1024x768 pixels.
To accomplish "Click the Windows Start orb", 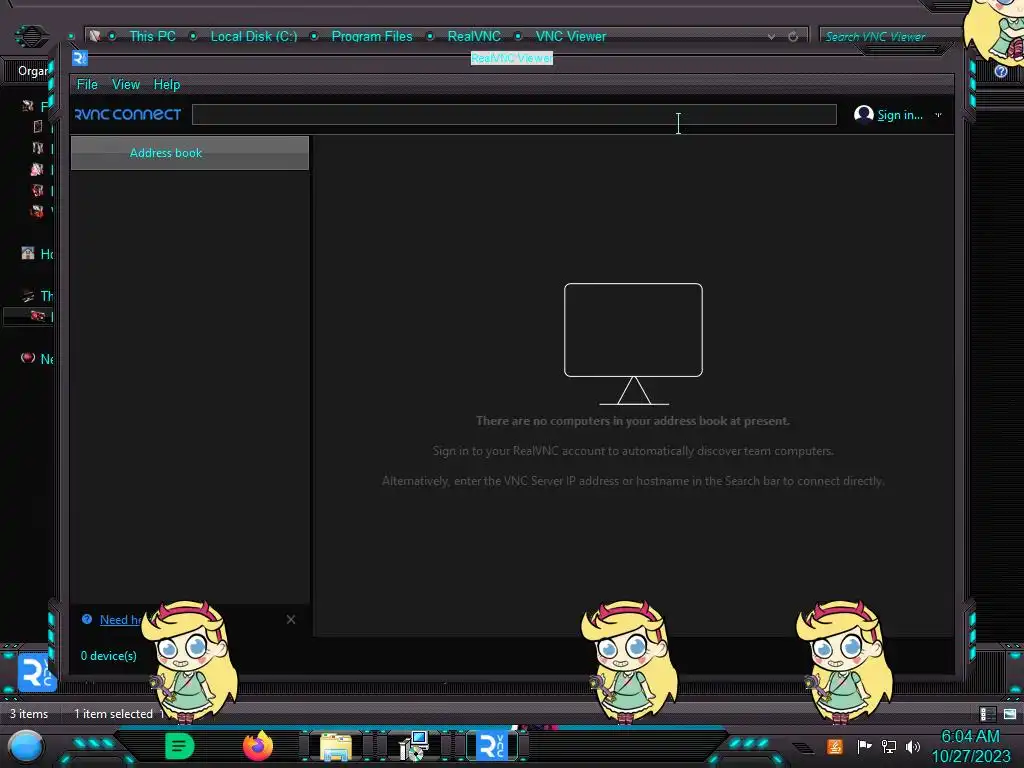I will coord(26,748).
